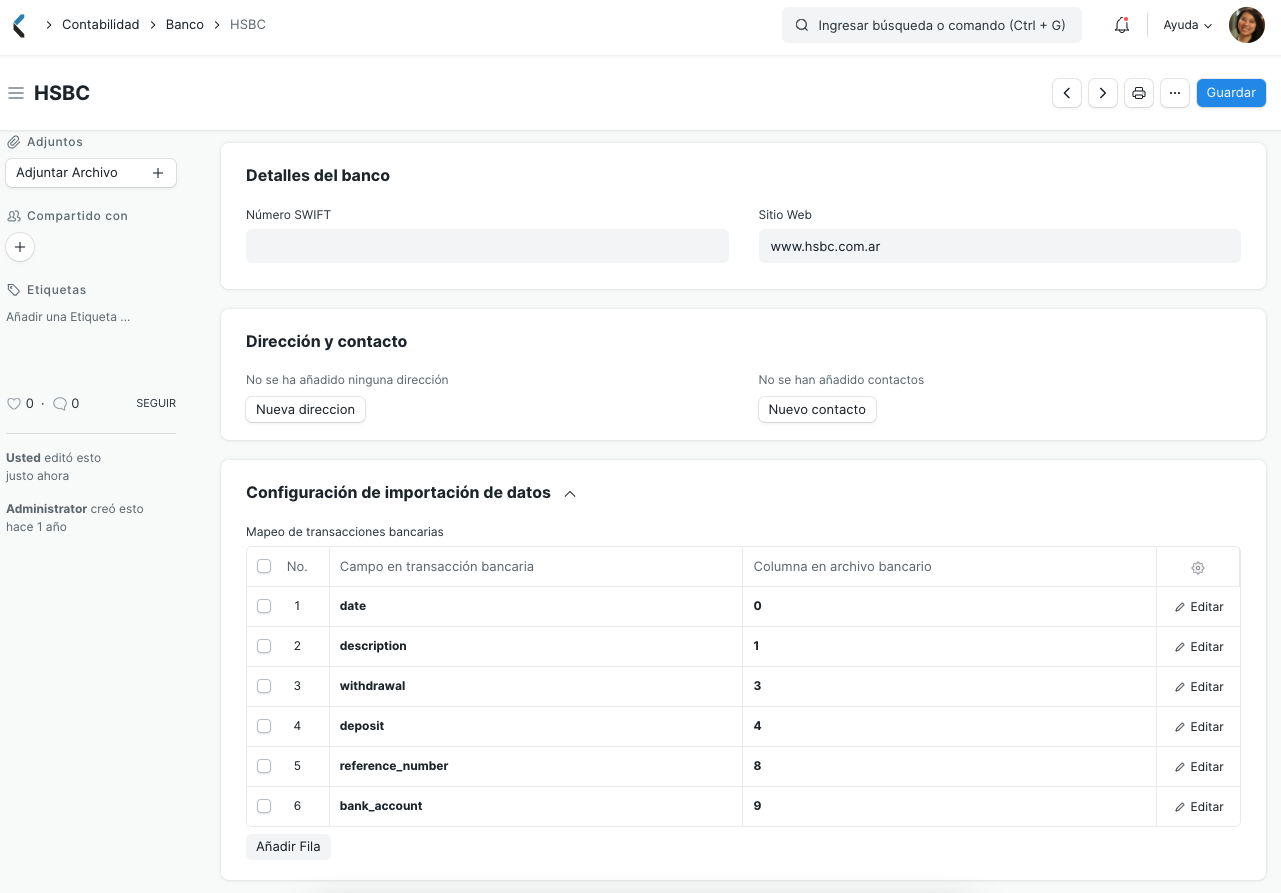Click the withdrawal column value 3
This screenshot has height=893, width=1281.
(x=949, y=686)
